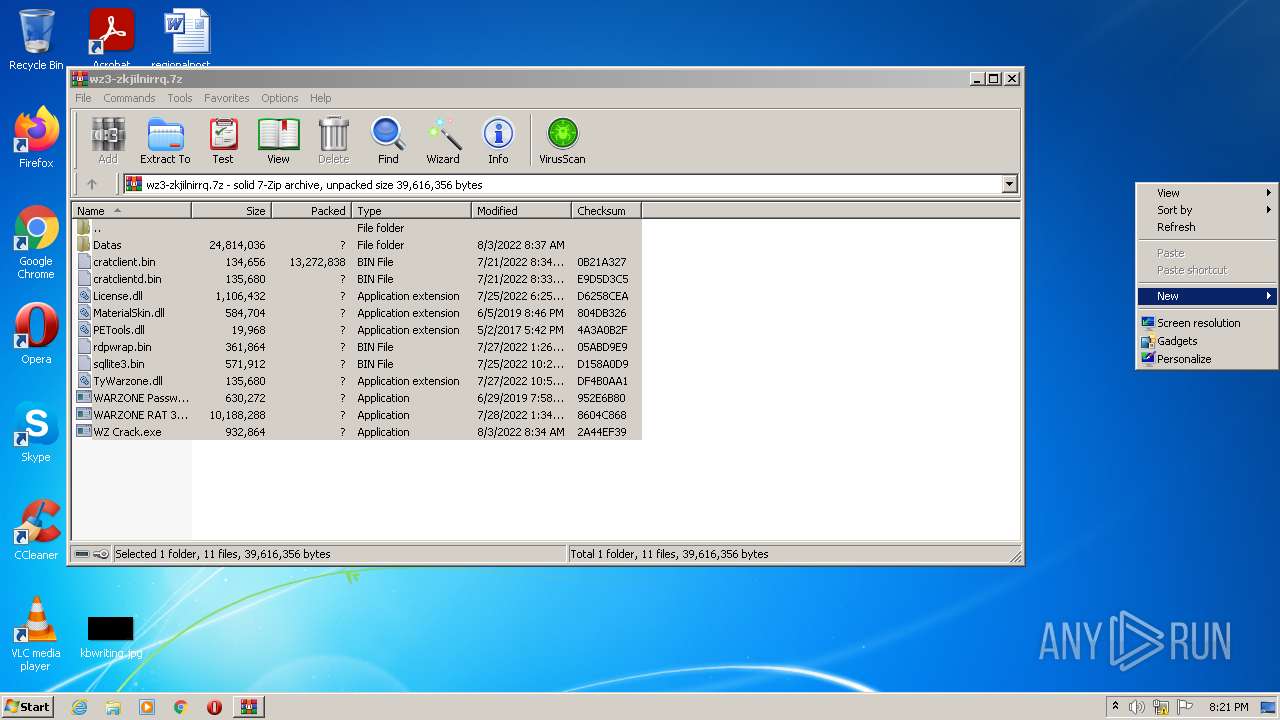Viewport: 1280px width, 720px height.
Task: Select License.dll file
Action: pos(358,296)
